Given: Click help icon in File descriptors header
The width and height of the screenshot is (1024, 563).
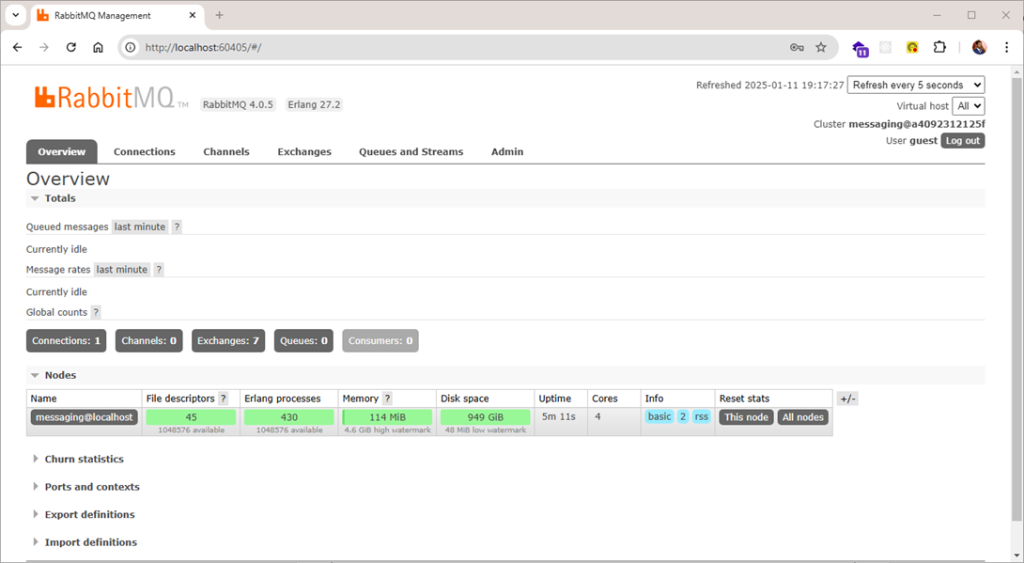Looking at the screenshot, I should point(223,399).
